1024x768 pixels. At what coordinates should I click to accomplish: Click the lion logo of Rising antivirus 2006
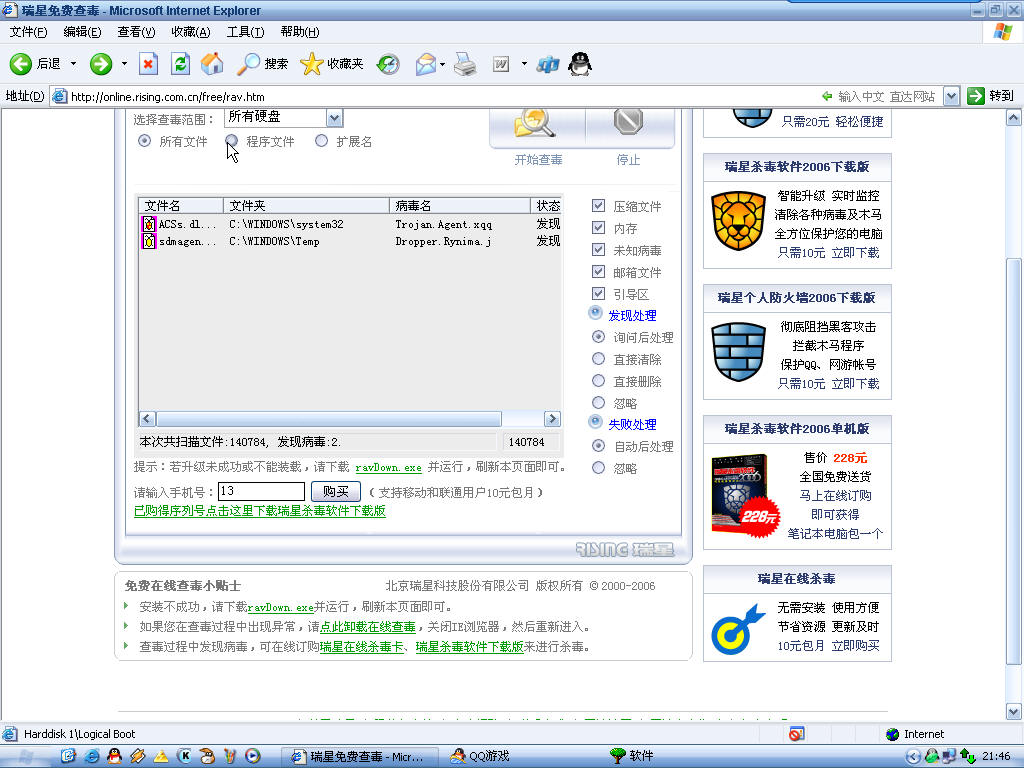738,221
